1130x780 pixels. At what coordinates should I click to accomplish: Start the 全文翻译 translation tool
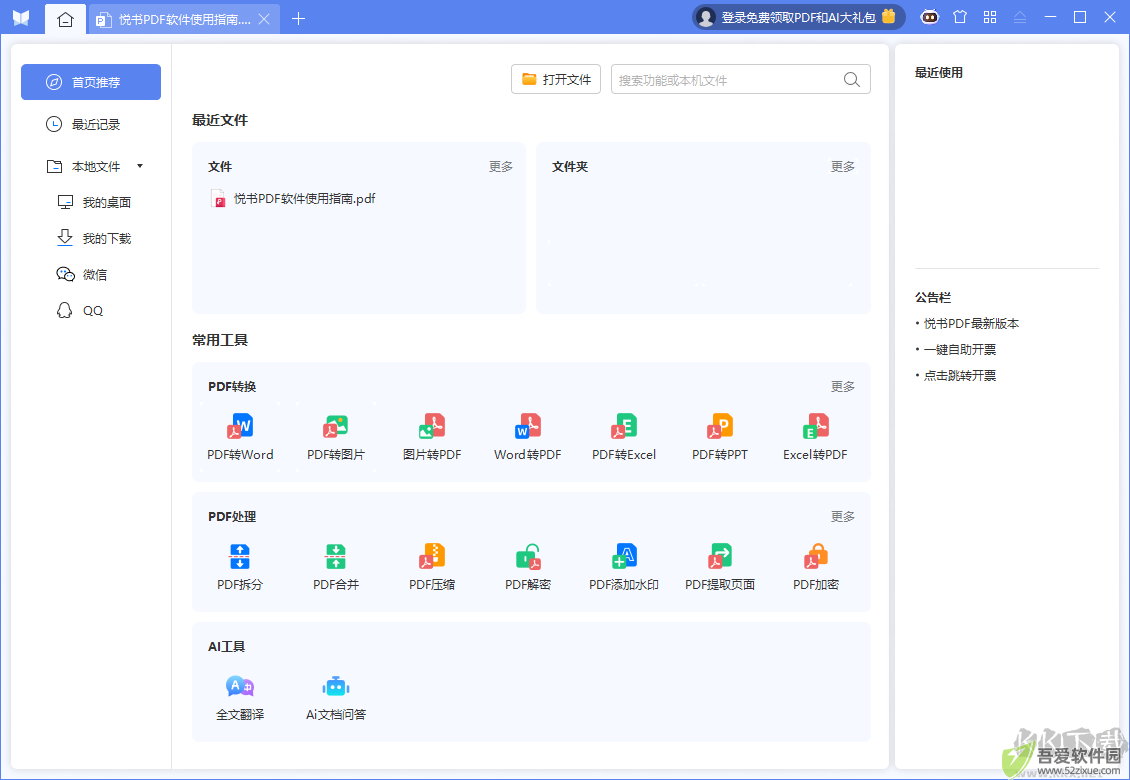tap(240, 697)
